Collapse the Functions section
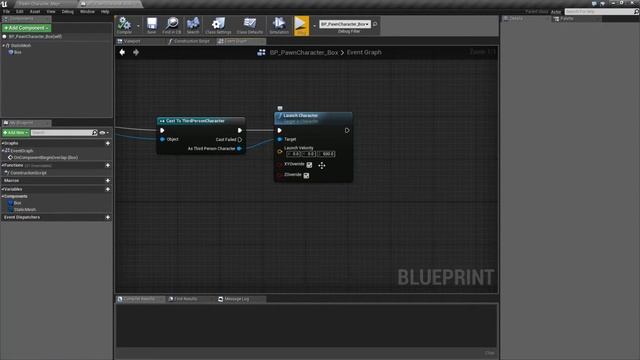The height and width of the screenshot is (360, 640). tap(3, 165)
